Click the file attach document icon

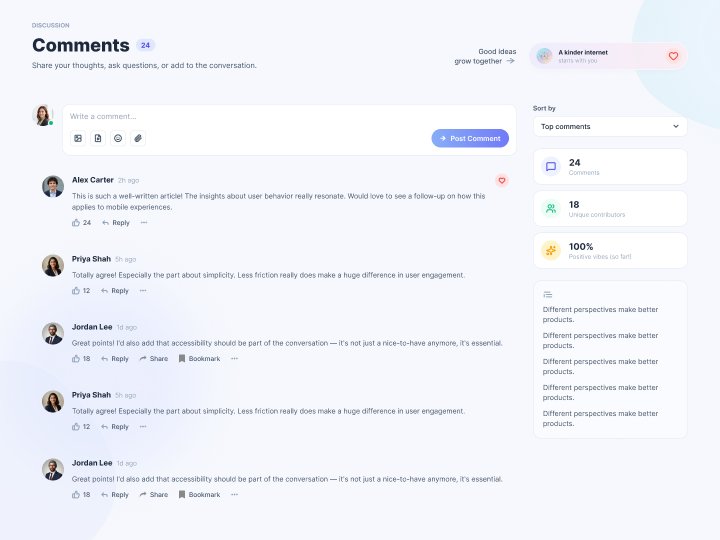(98, 138)
